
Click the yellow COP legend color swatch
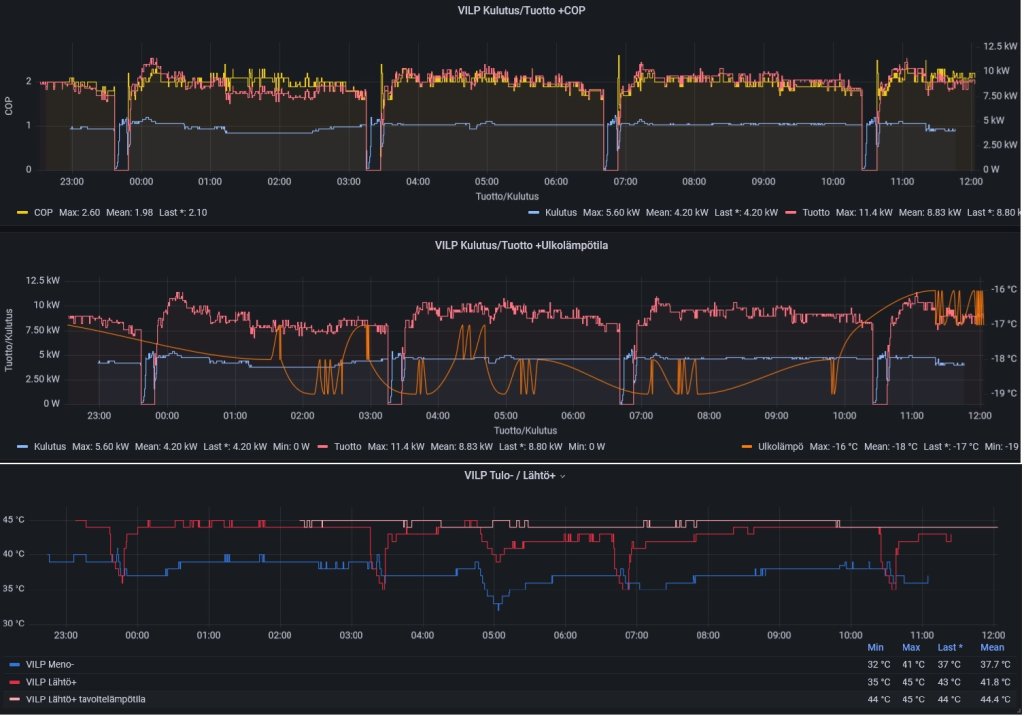click(22, 213)
